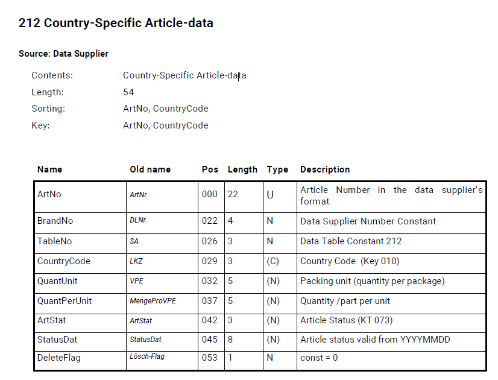Click the 'Source: Data Supplier' text

63,54
